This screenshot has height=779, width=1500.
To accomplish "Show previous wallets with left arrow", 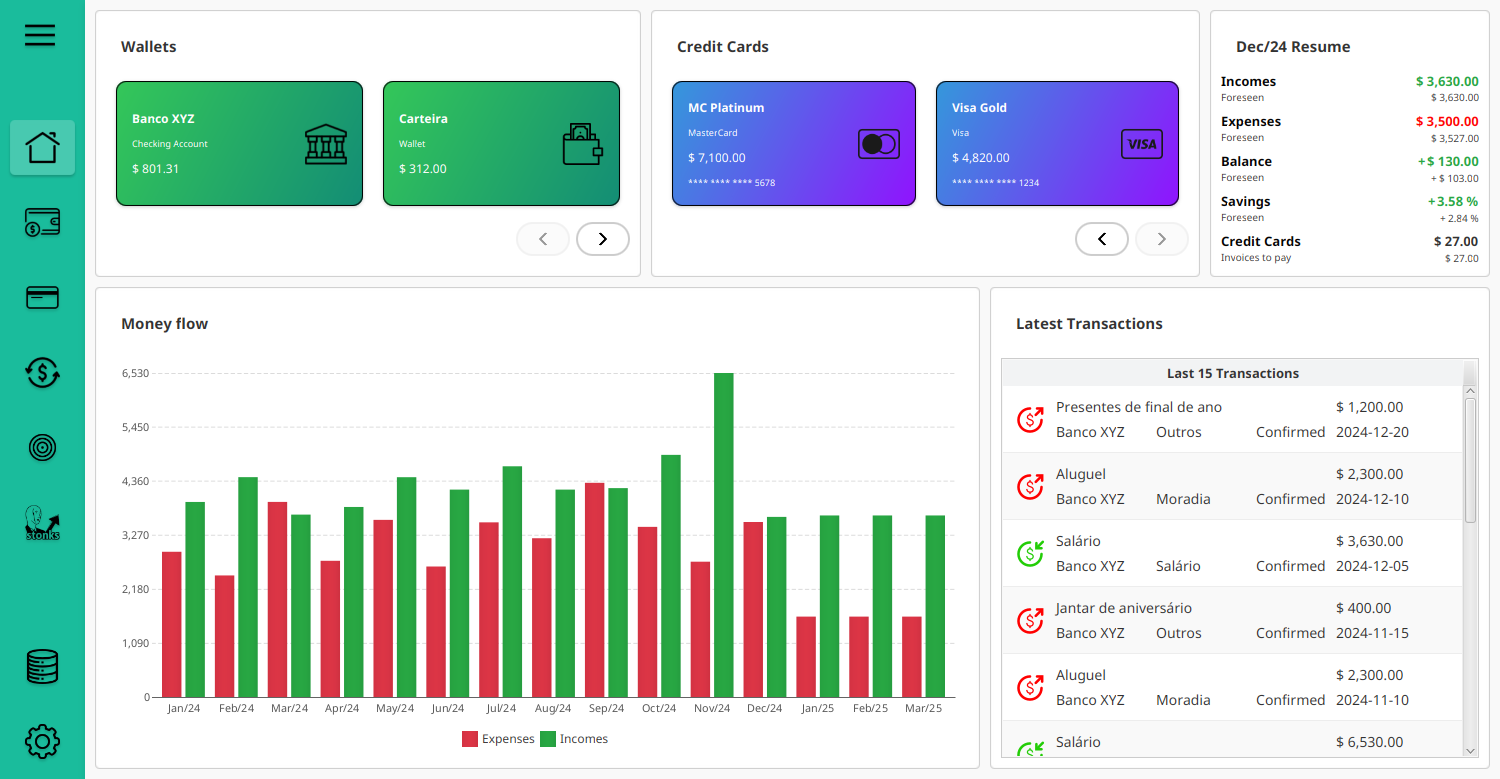I will click(x=543, y=239).
